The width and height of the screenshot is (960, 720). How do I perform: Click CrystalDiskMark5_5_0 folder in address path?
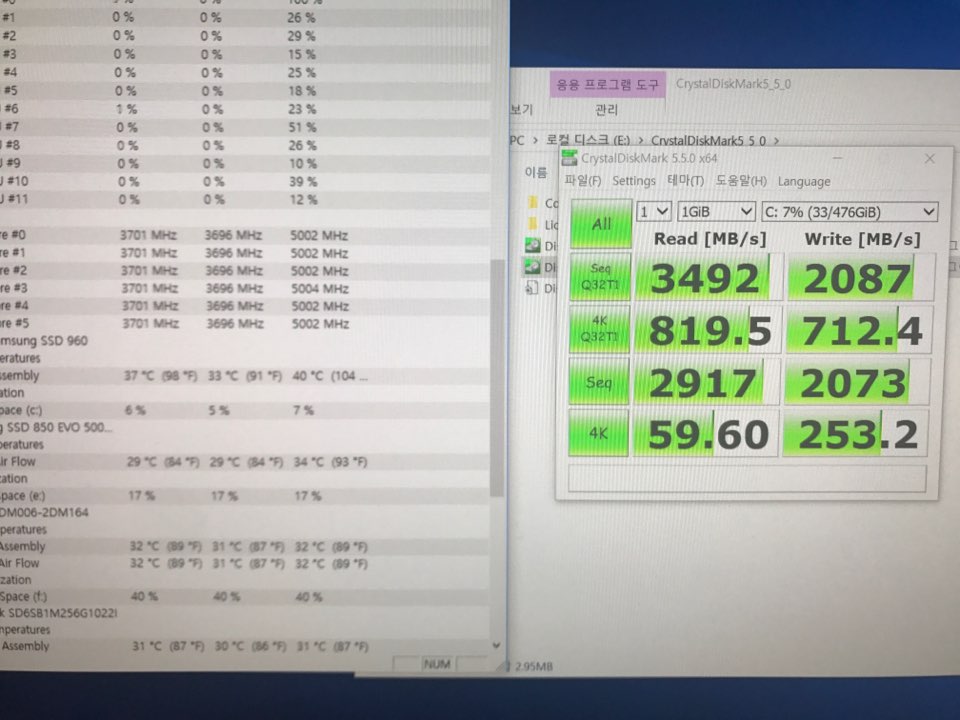point(708,141)
